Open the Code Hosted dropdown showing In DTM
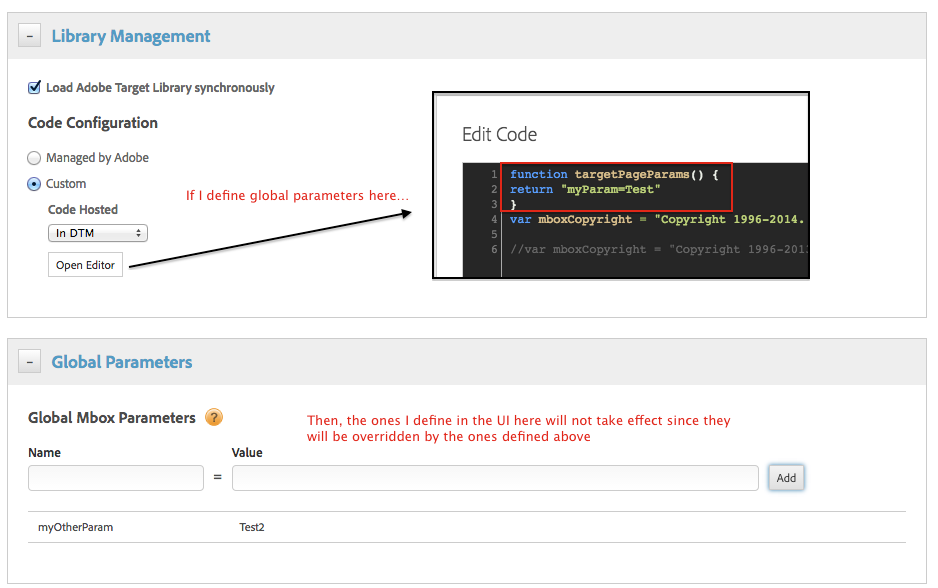This screenshot has width=938, height=588. click(97, 232)
